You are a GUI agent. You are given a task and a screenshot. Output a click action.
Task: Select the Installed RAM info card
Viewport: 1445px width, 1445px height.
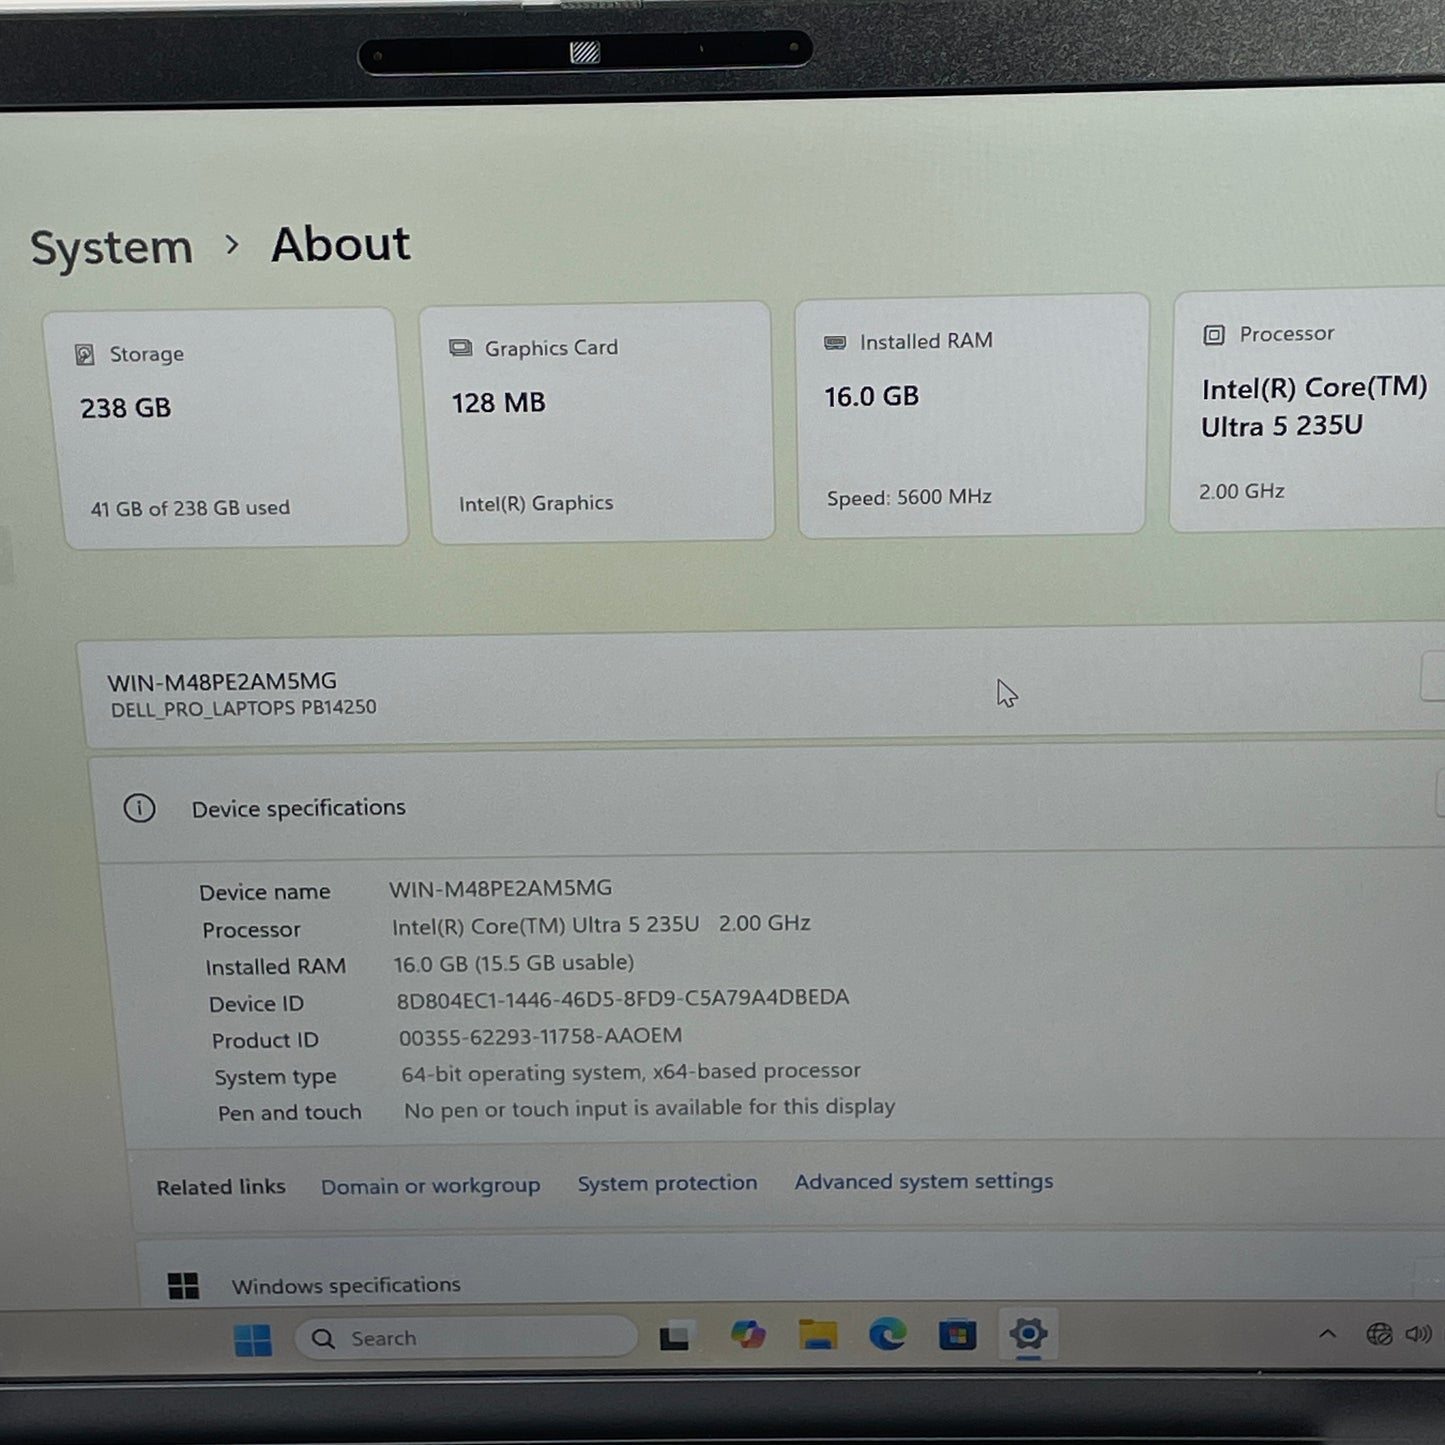click(x=970, y=416)
